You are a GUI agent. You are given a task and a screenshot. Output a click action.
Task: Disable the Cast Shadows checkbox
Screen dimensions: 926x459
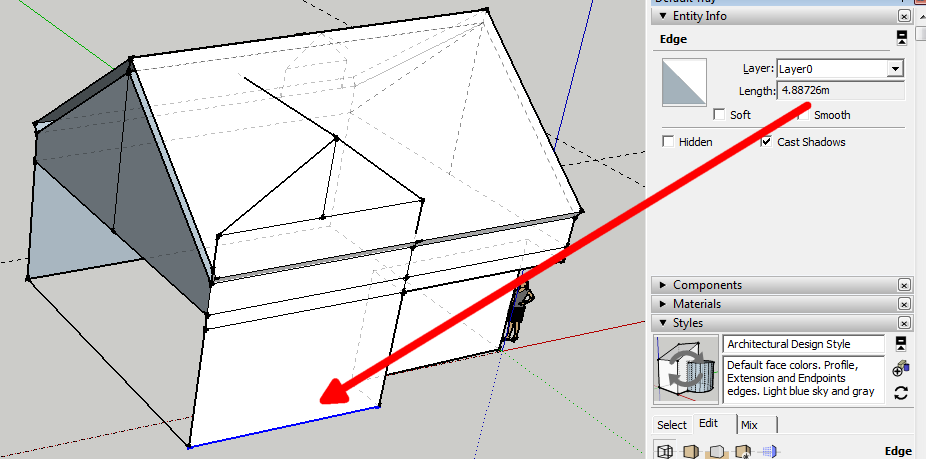(x=766, y=142)
